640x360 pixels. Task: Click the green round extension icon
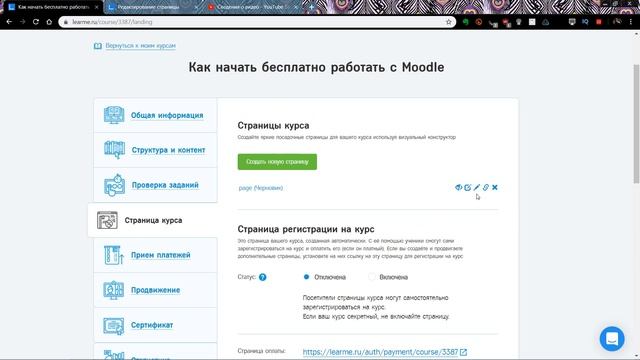coord(465,22)
